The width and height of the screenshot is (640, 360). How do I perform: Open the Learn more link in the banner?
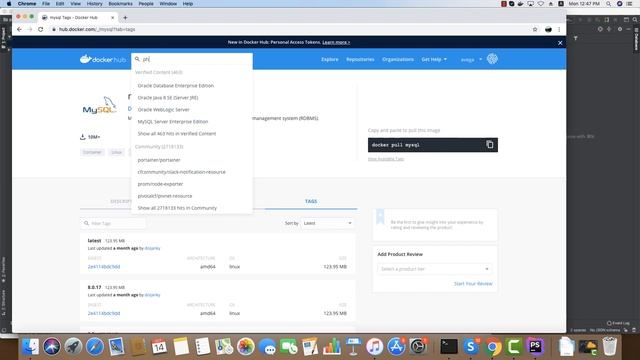(x=336, y=42)
